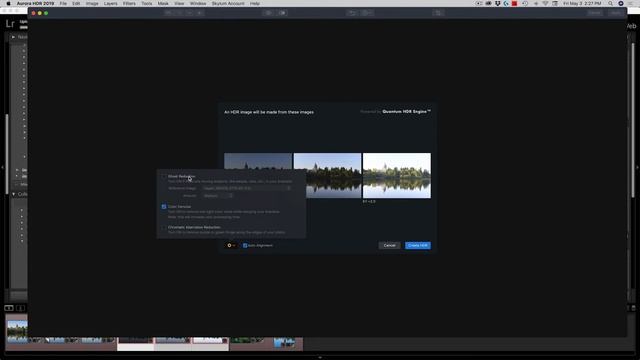
Task: Open the Ghost Reduction Amount dropdown
Action: point(218,196)
